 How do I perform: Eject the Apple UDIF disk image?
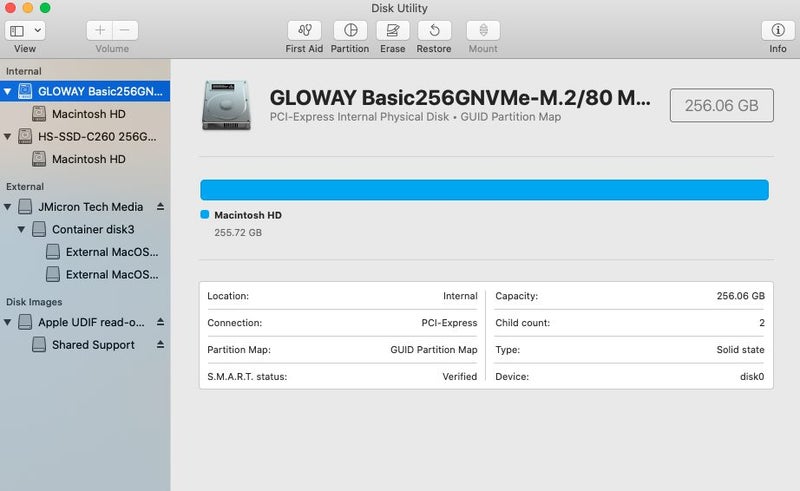160,322
